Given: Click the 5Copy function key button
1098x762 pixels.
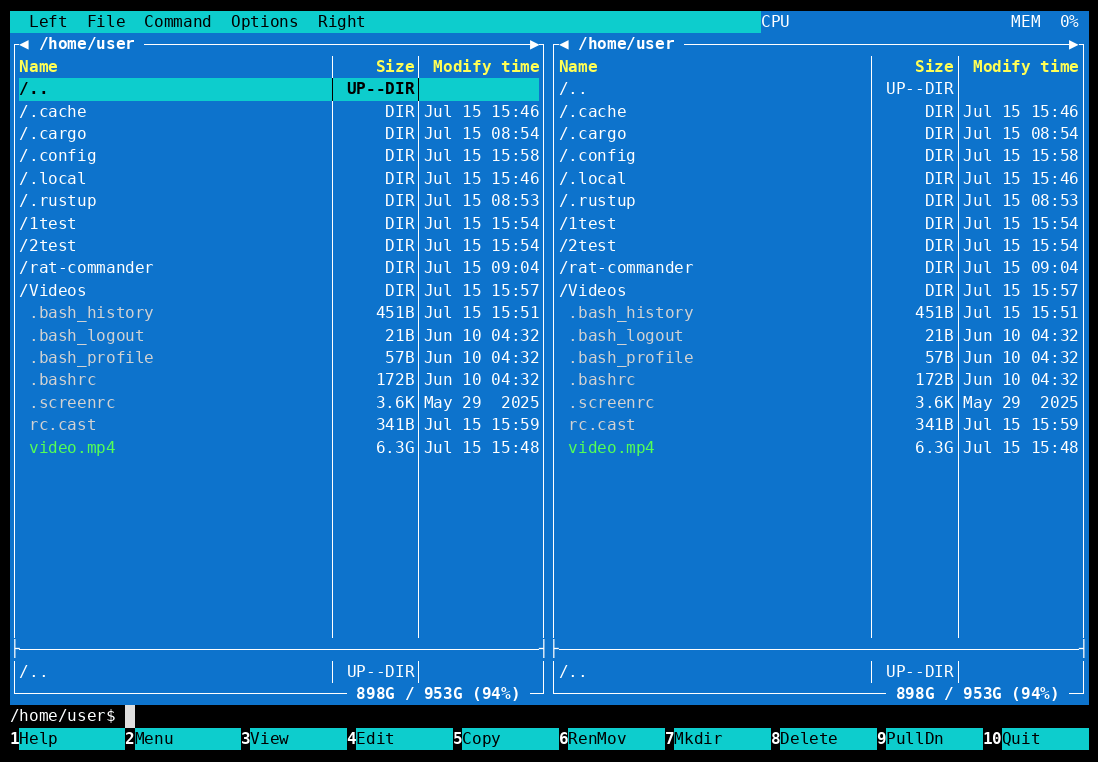Looking at the screenshot, I should coord(506,738).
